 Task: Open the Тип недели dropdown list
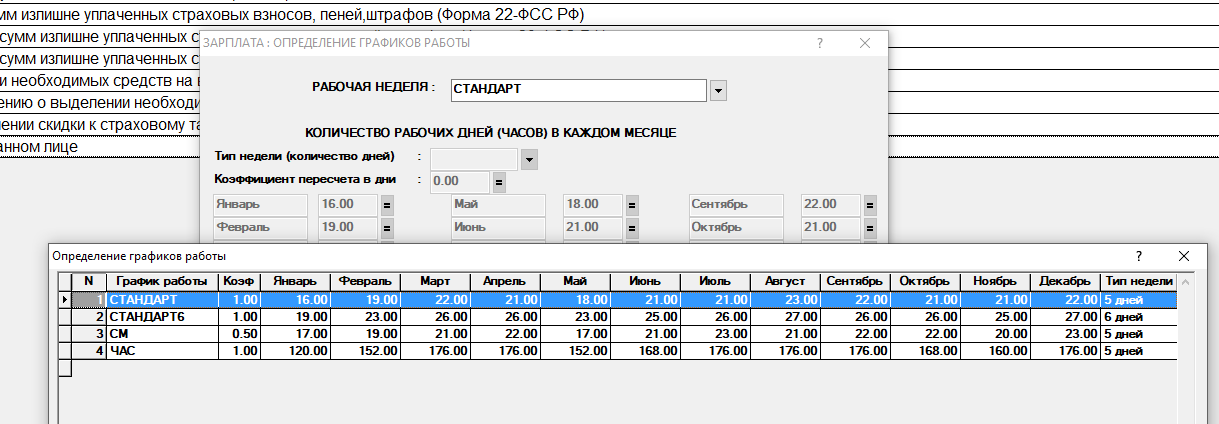pos(530,159)
